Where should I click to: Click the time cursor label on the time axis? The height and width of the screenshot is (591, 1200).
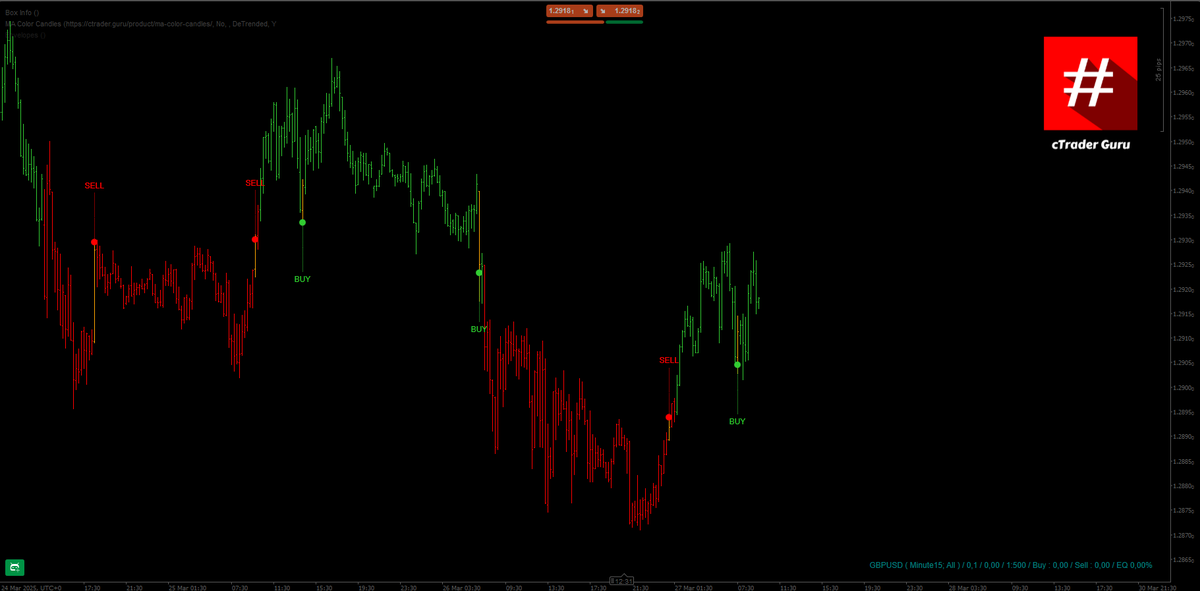pyautogui.click(x=622, y=580)
